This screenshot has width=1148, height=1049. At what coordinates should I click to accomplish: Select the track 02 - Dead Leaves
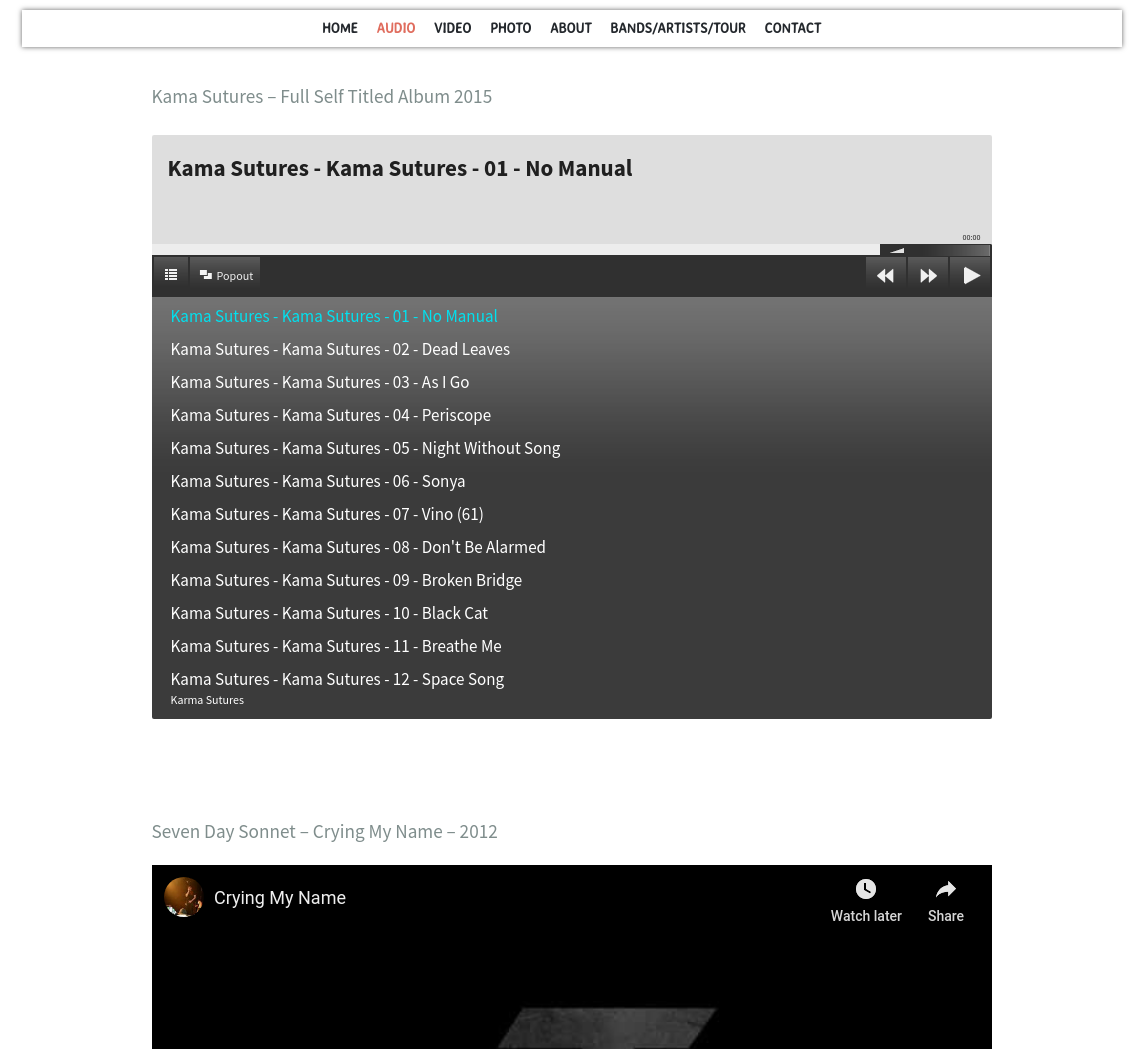pos(340,349)
